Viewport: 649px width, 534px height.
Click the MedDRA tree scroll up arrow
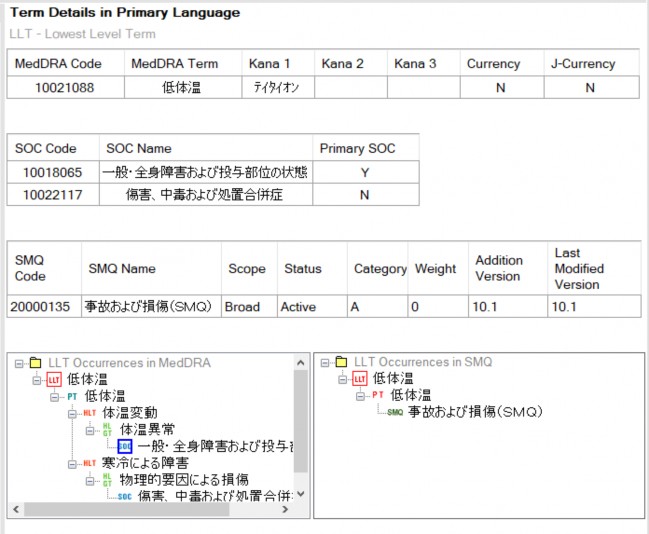point(300,362)
